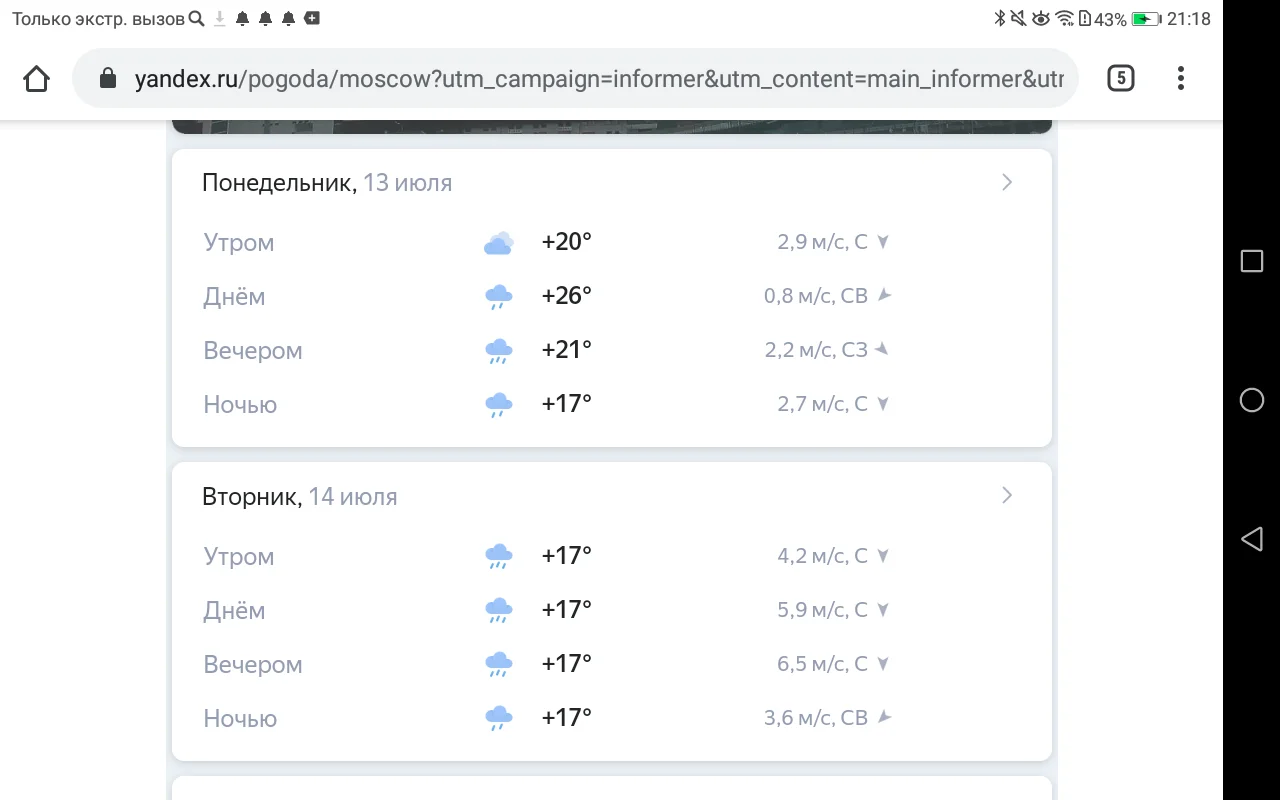Click the 13 июля date link
The image size is (1280, 800).
coord(408,182)
